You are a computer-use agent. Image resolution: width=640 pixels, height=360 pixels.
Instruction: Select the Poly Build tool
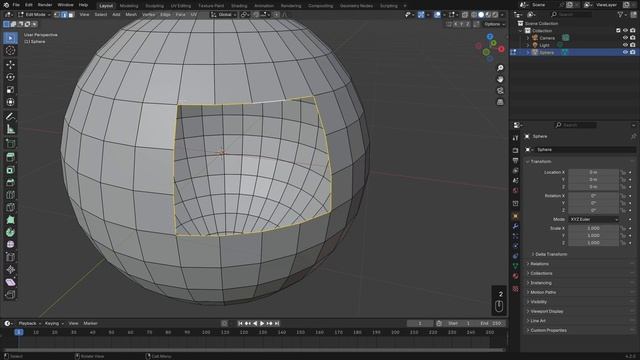(x=10, y=220)
